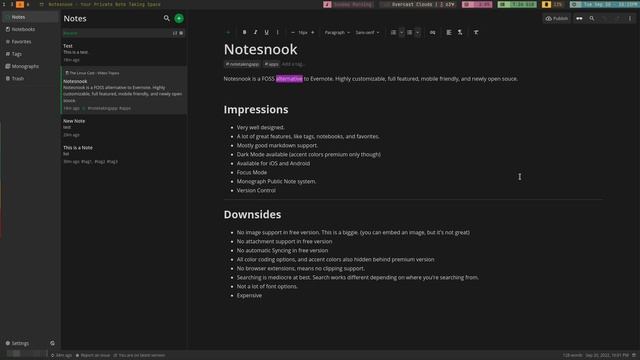Click the word count in status bar
The height and width of the screenshot is (360, 640).
[573, 356]
